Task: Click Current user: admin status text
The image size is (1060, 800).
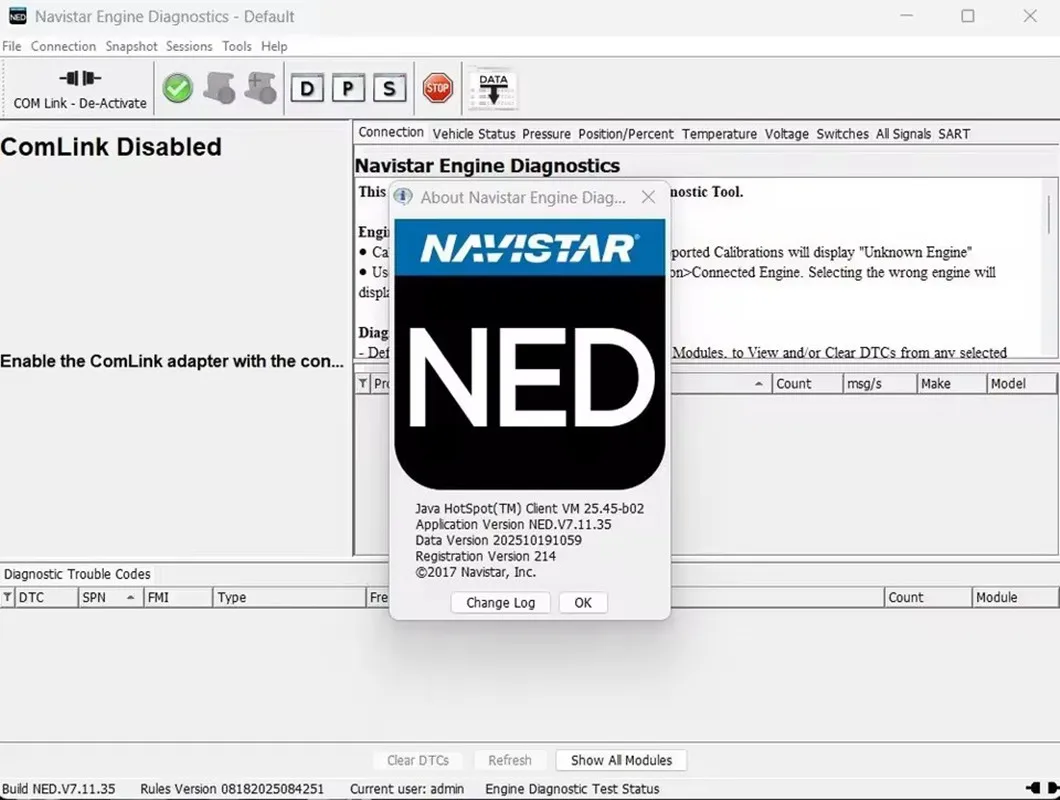Action: 407,789
